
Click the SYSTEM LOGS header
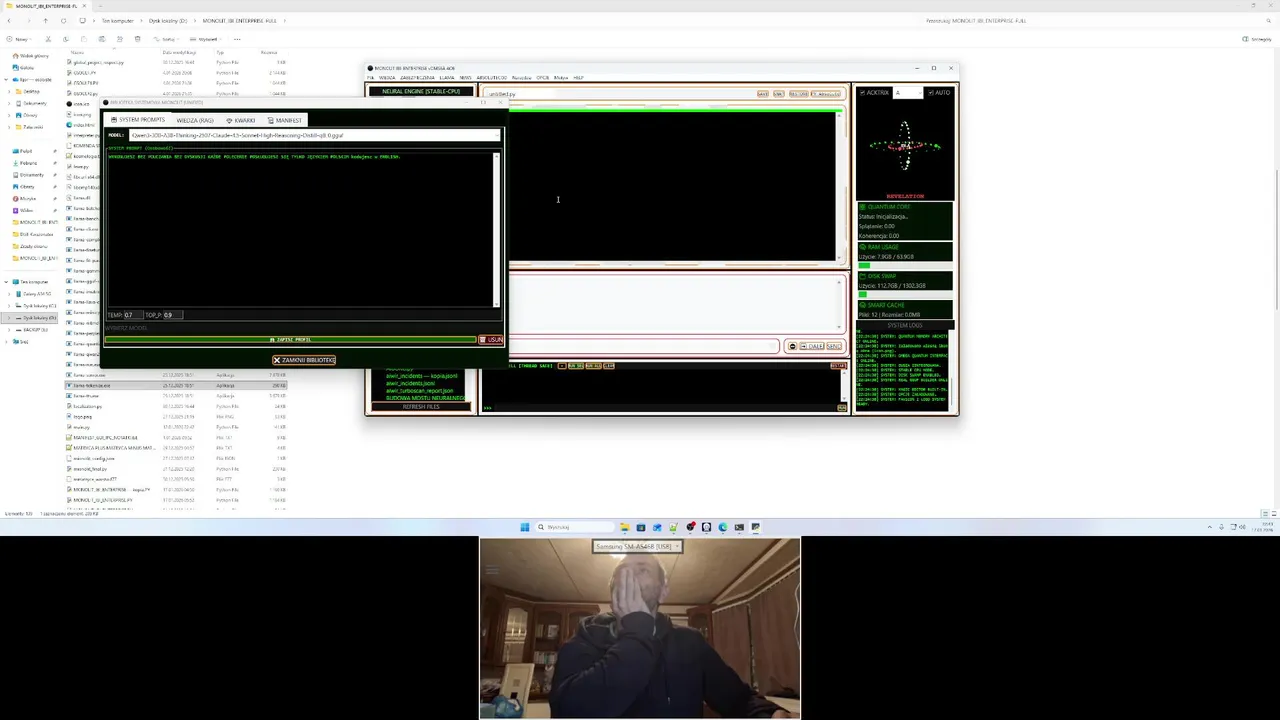point(905,325)
